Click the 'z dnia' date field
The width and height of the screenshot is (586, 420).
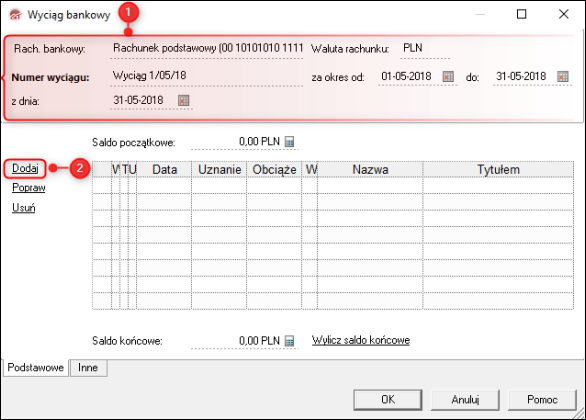[143, 101]
